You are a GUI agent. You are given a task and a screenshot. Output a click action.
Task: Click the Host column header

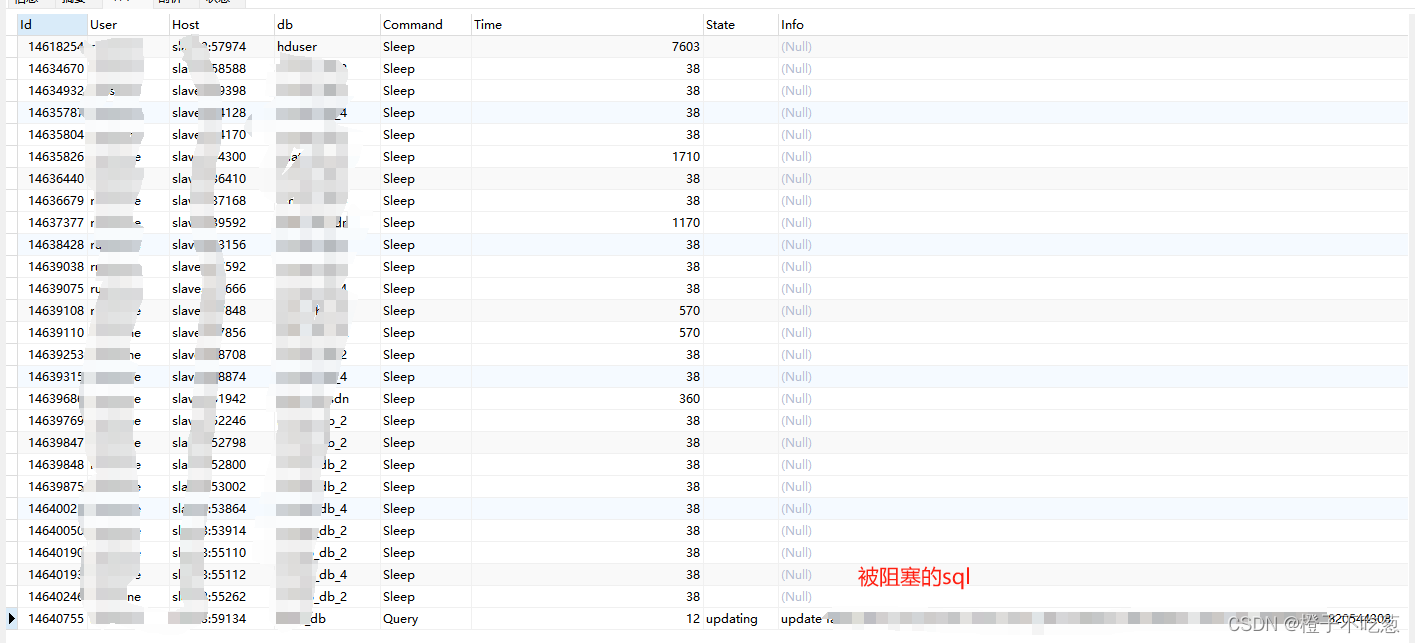tap(221, 24)
